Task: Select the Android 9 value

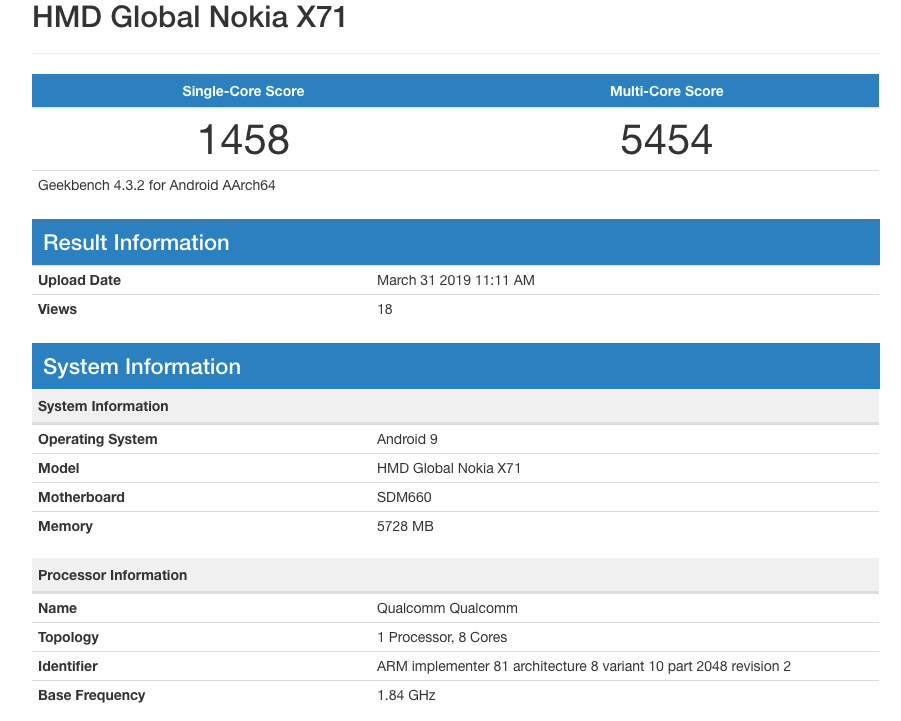Action: point(407,440)
